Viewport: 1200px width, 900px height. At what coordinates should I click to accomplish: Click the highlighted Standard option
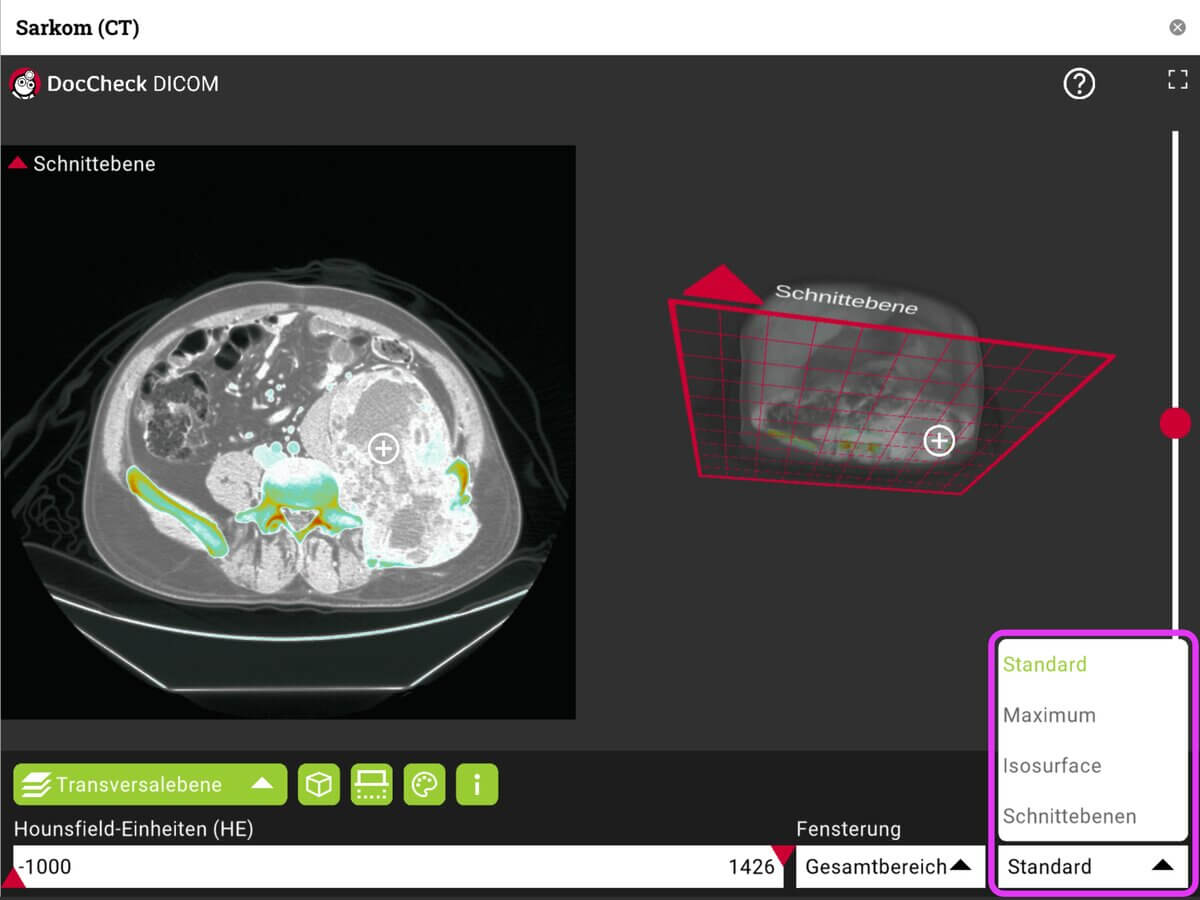click(x=1043, y=664)
